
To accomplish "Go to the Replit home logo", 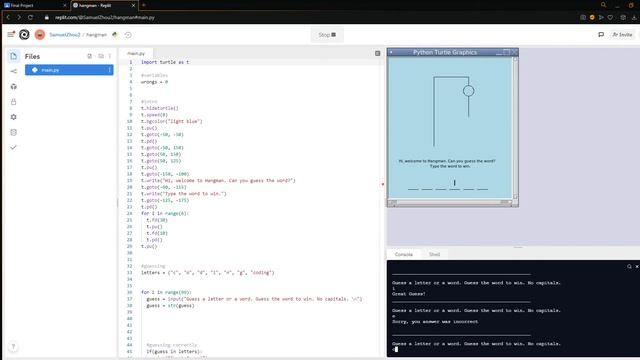I will [24, 35].
